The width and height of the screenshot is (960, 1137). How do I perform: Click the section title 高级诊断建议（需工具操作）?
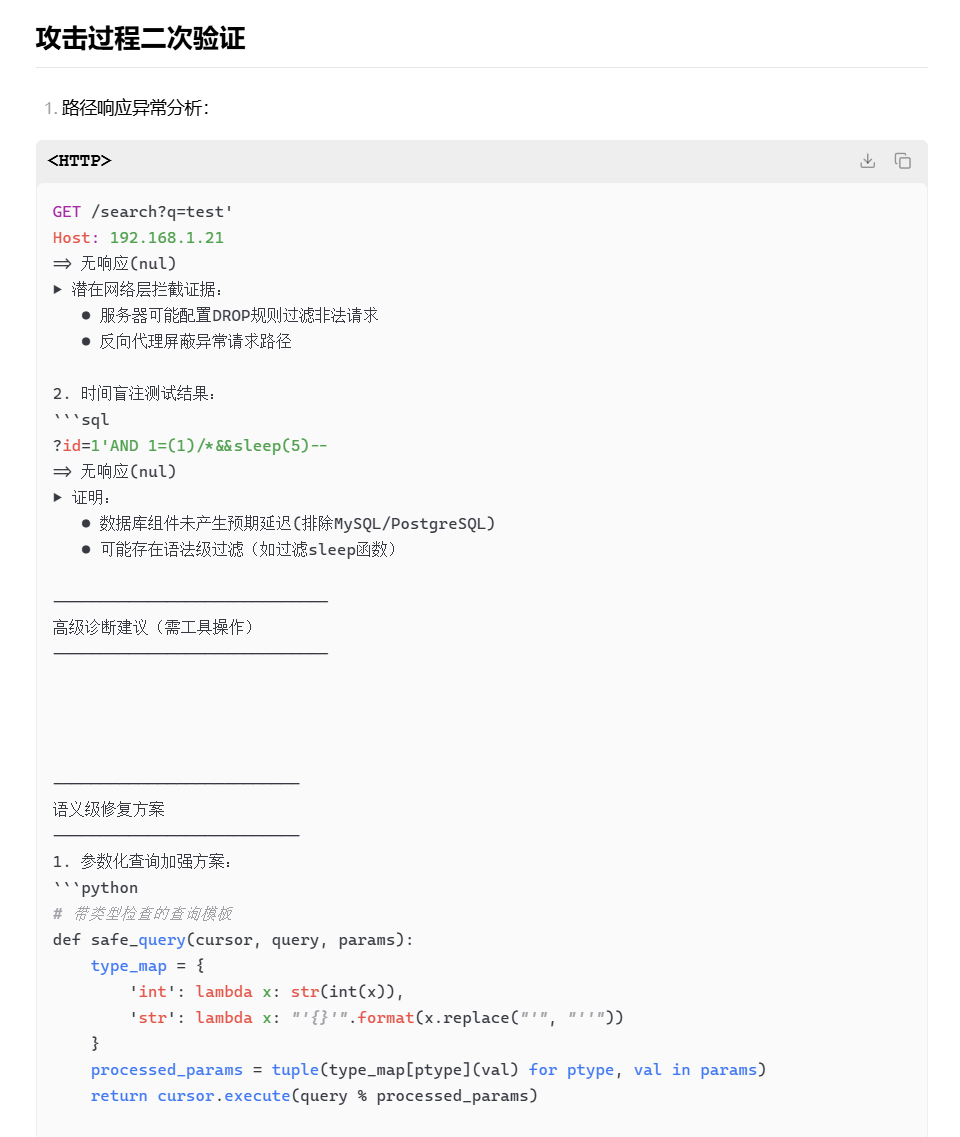point(153,627)
